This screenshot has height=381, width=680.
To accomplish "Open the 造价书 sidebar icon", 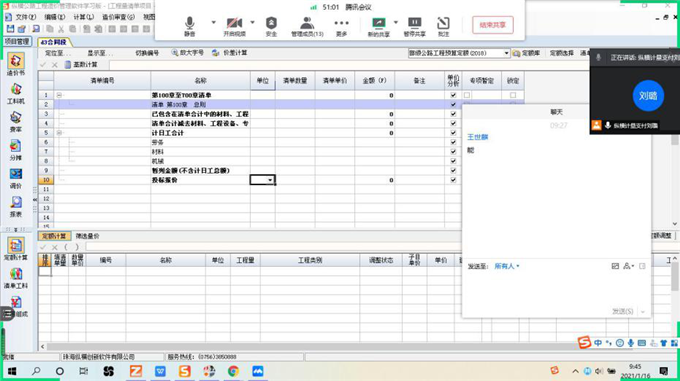I will tap(16, 64).
